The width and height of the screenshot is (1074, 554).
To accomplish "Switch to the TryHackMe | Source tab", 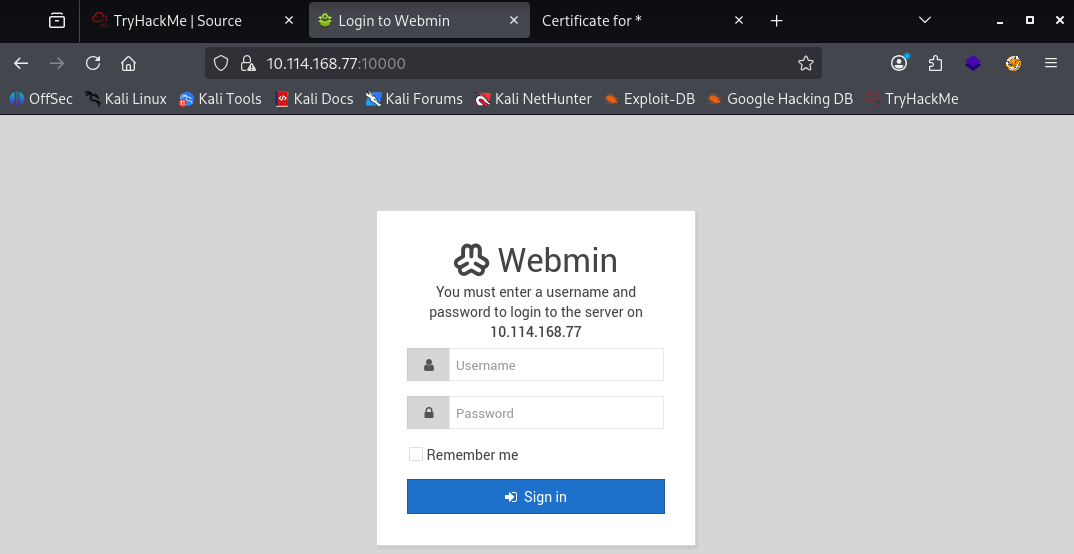I will coord(178,20).
